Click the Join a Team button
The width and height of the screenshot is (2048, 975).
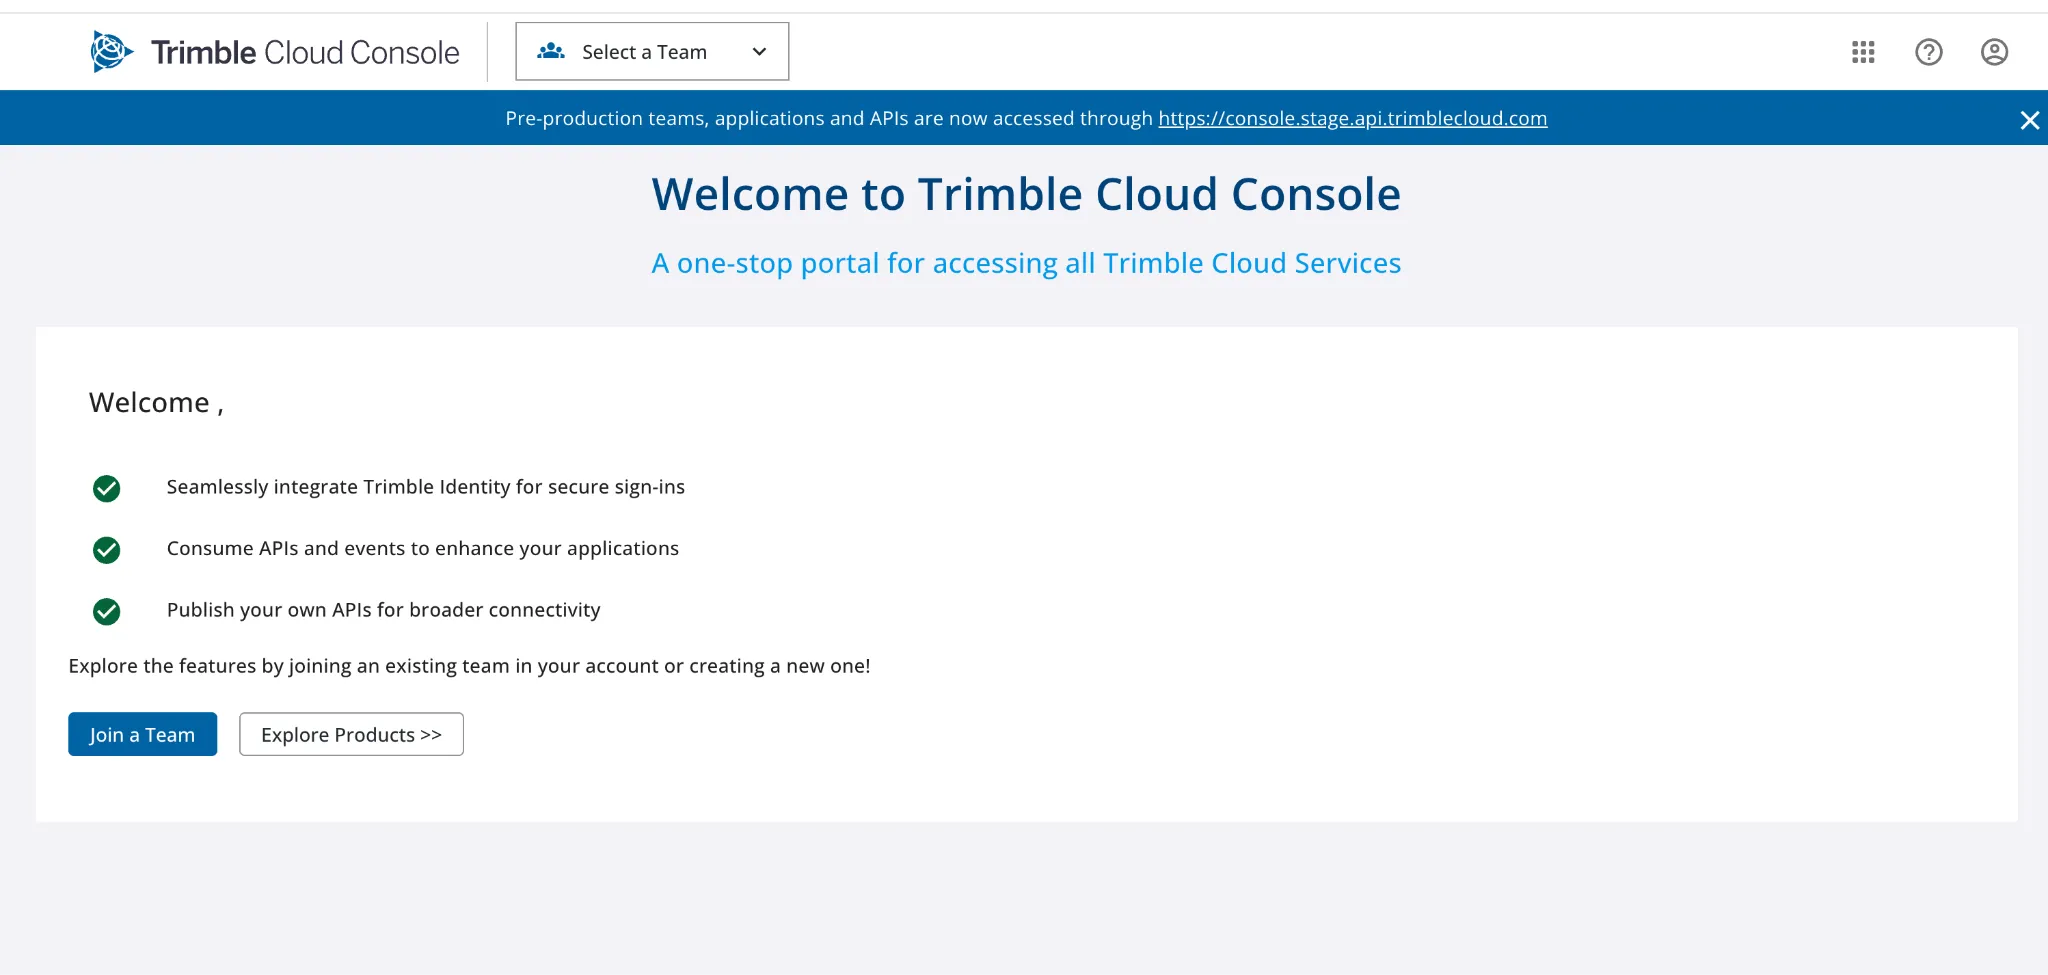click(x=142, y=734)
